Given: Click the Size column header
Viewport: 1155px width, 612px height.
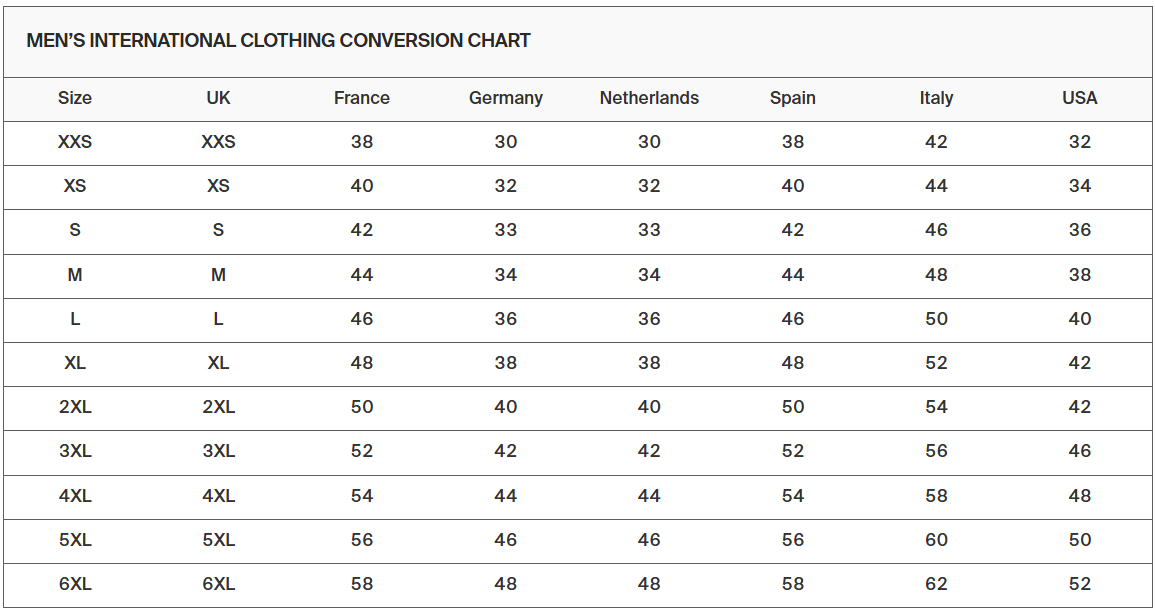Looking at the screenshot, I should pos(75,98).
